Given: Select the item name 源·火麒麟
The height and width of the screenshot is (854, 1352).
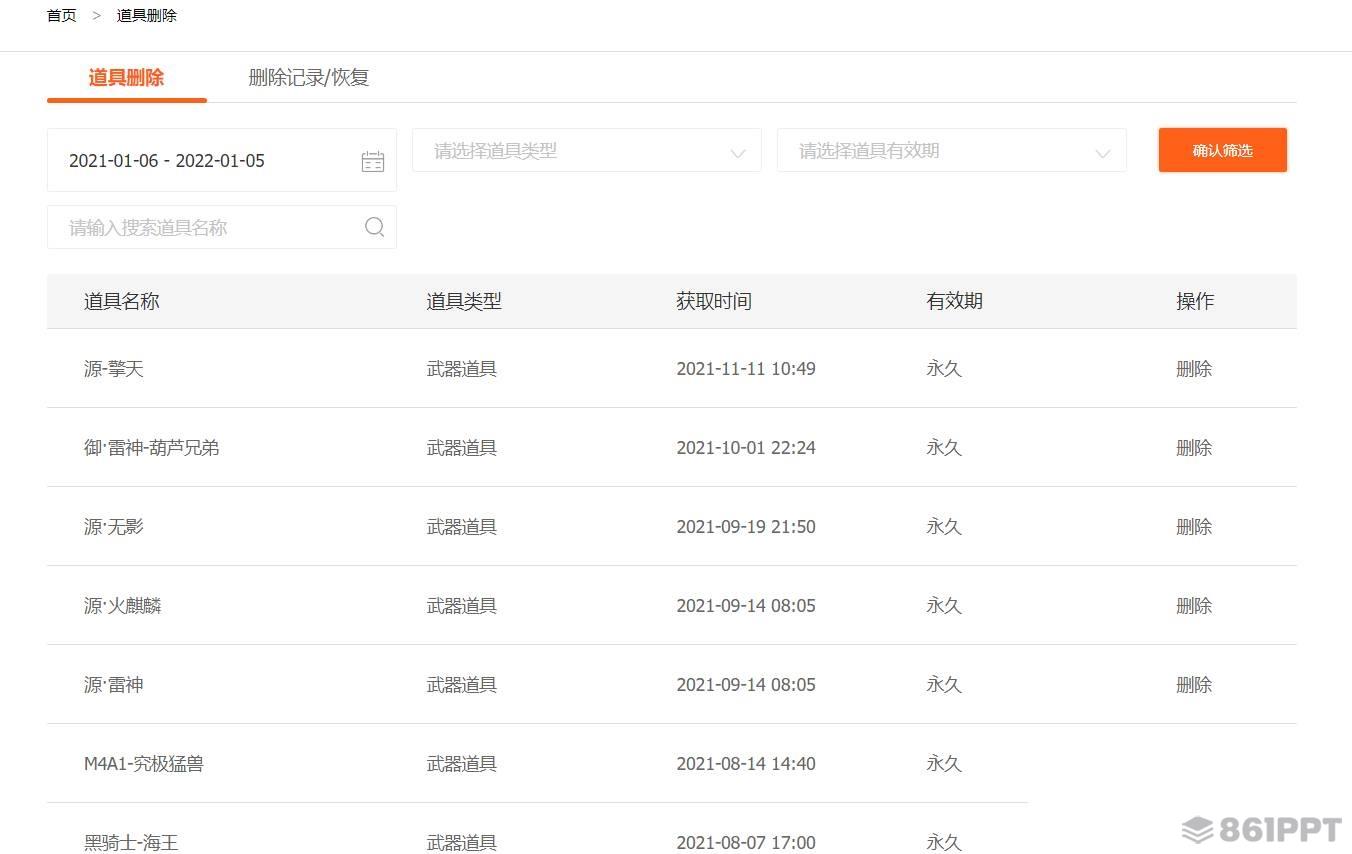Looking at the screenshot, I should (123, 606).
